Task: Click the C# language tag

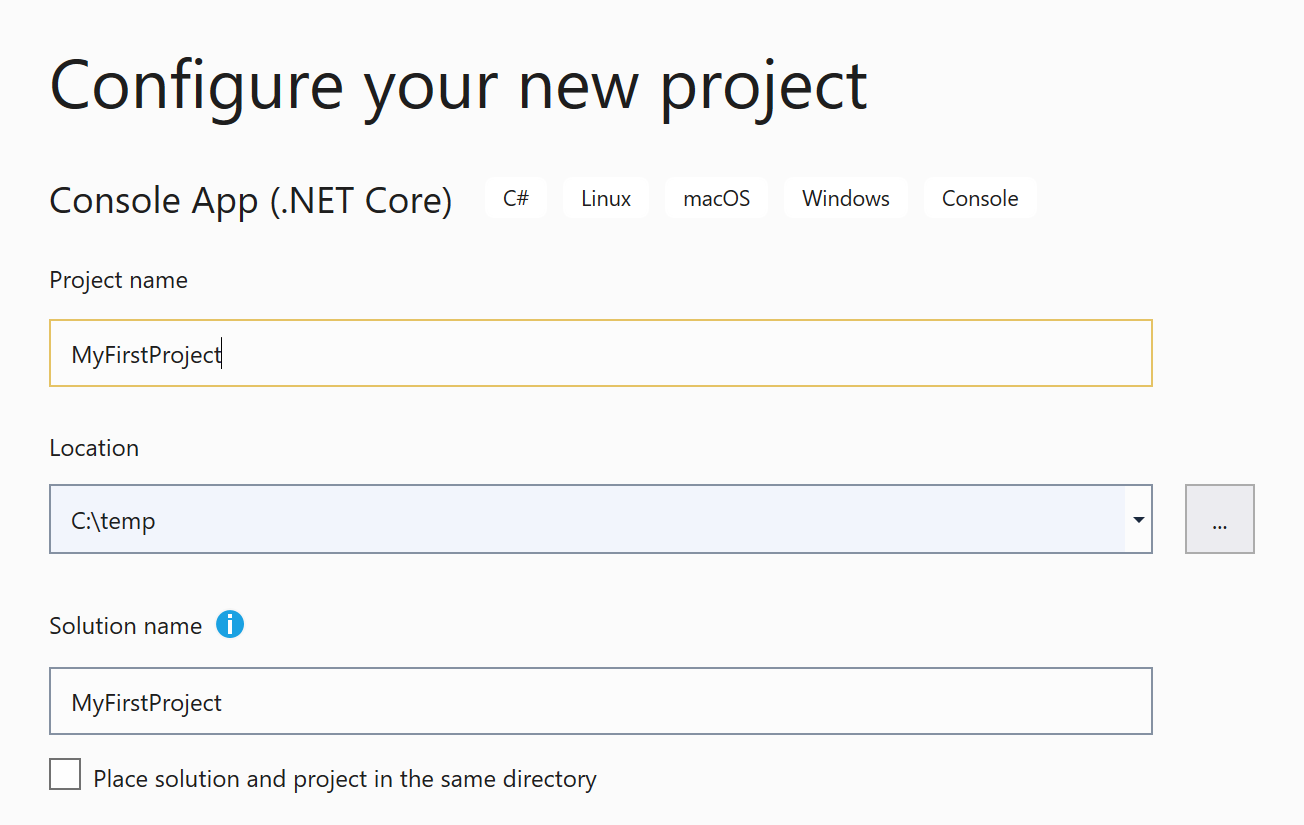Action: pos(516,198)
